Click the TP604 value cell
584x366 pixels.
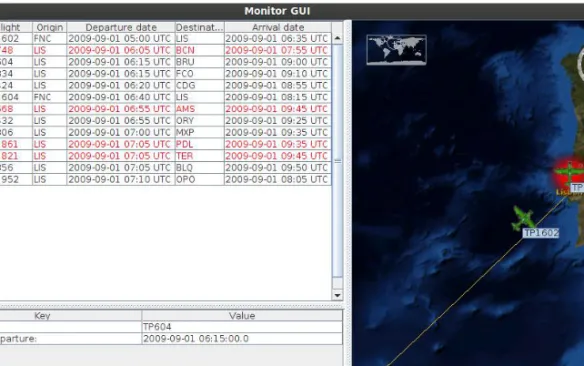(242, 327)
